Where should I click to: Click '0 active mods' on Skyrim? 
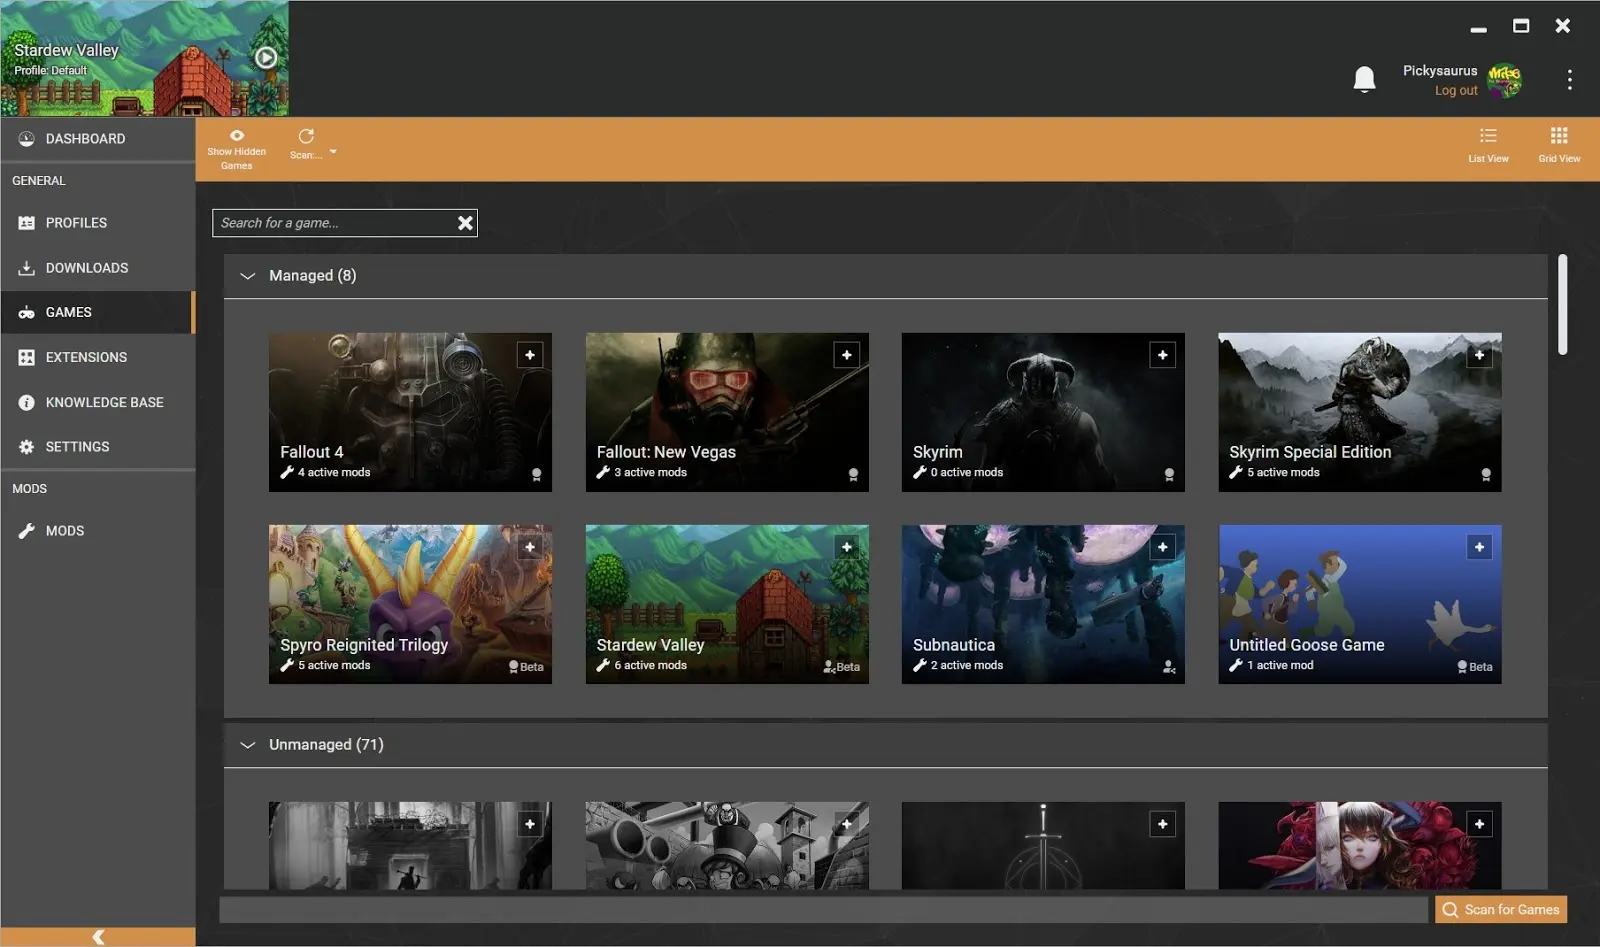coord(967,473)
